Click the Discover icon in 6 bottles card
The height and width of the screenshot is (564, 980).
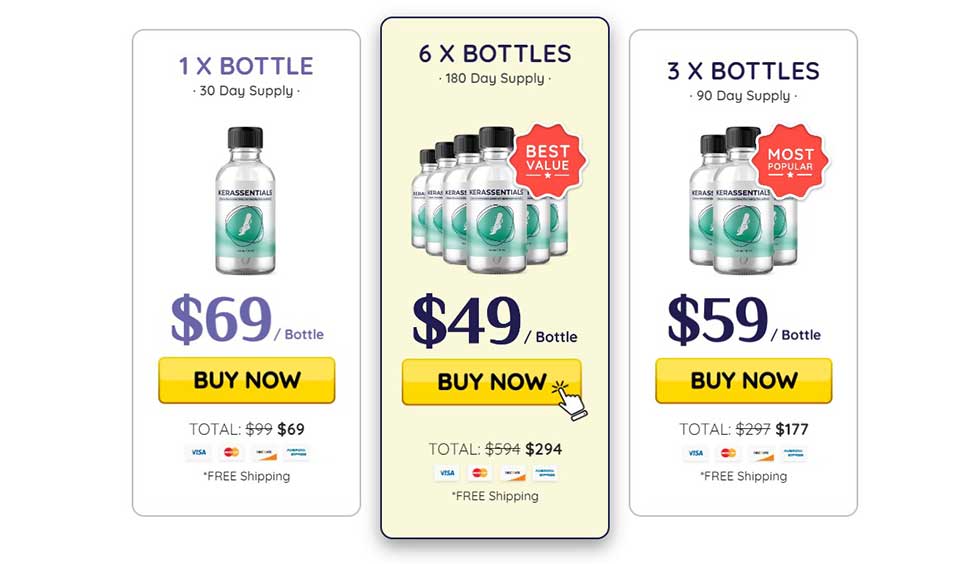[511, 473]
